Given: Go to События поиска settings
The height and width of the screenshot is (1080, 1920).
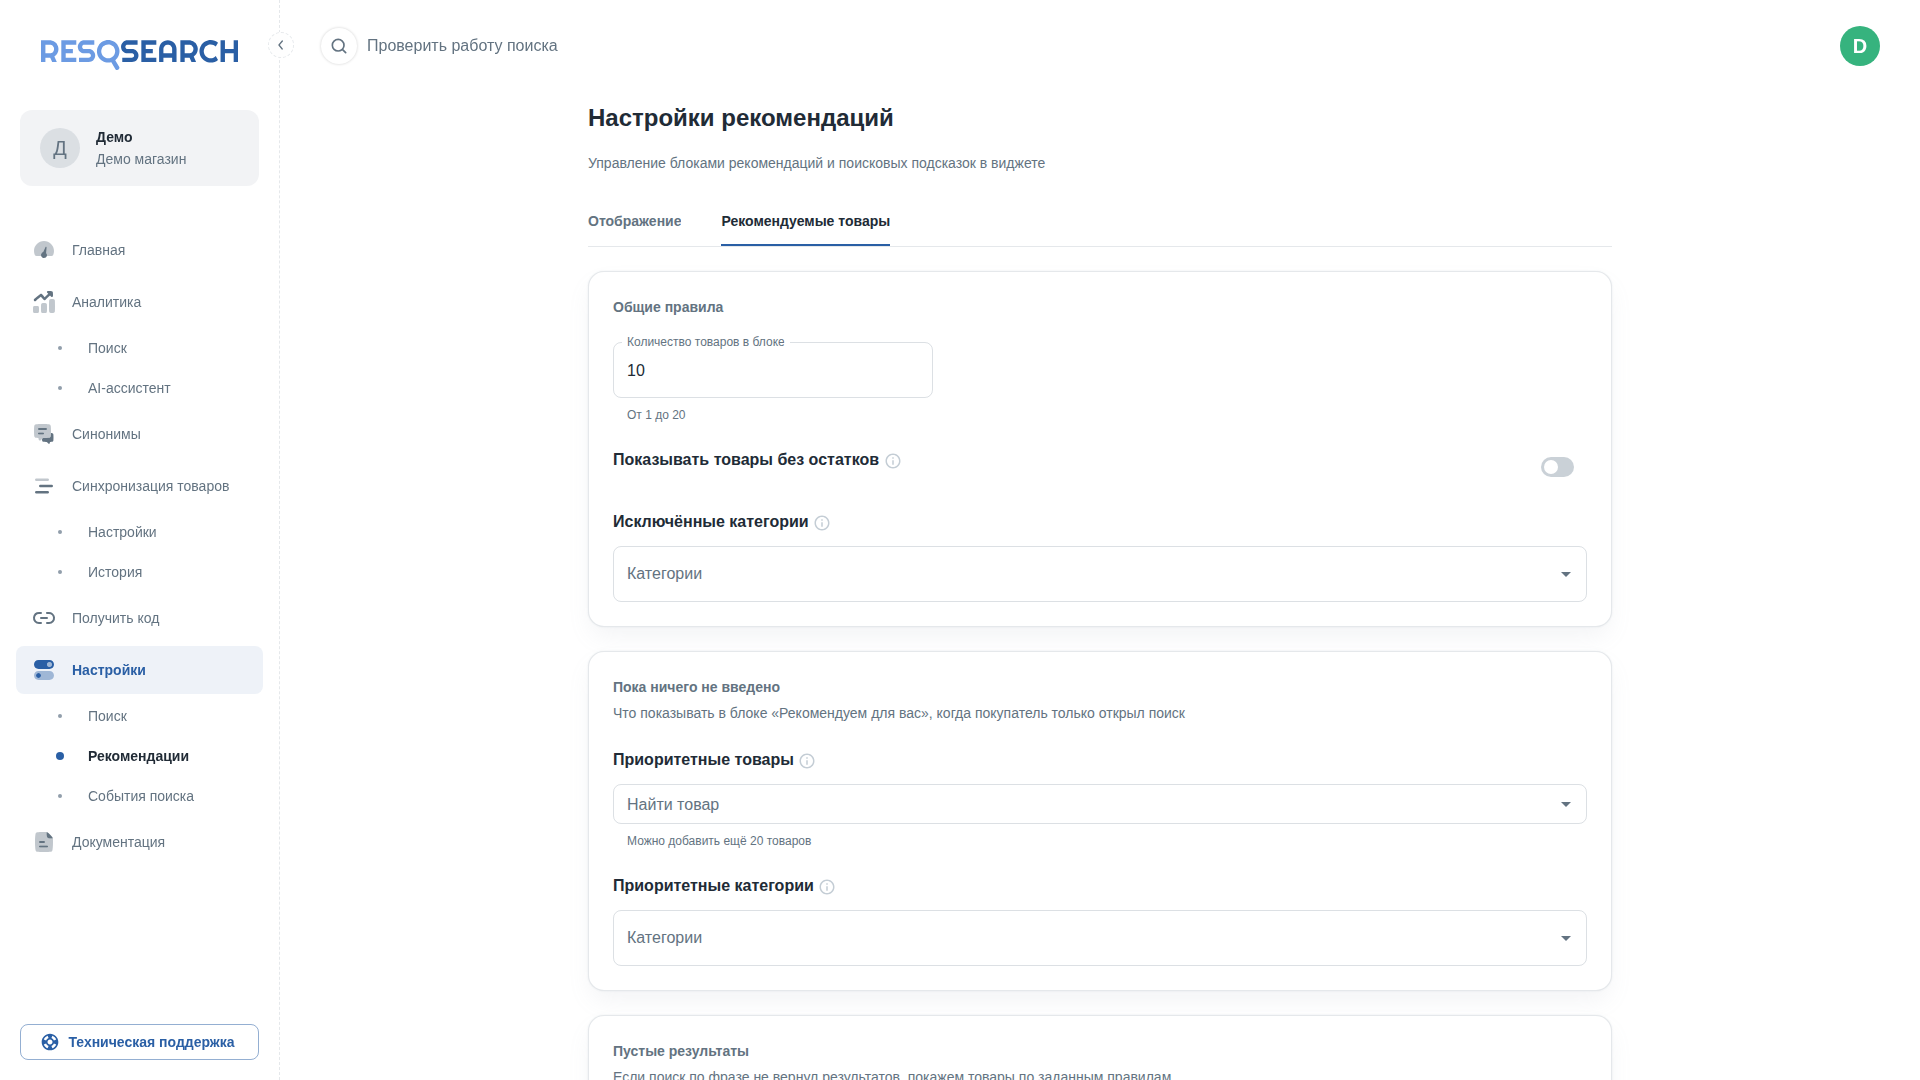Looking at the screenshot, I should (141, 796).
